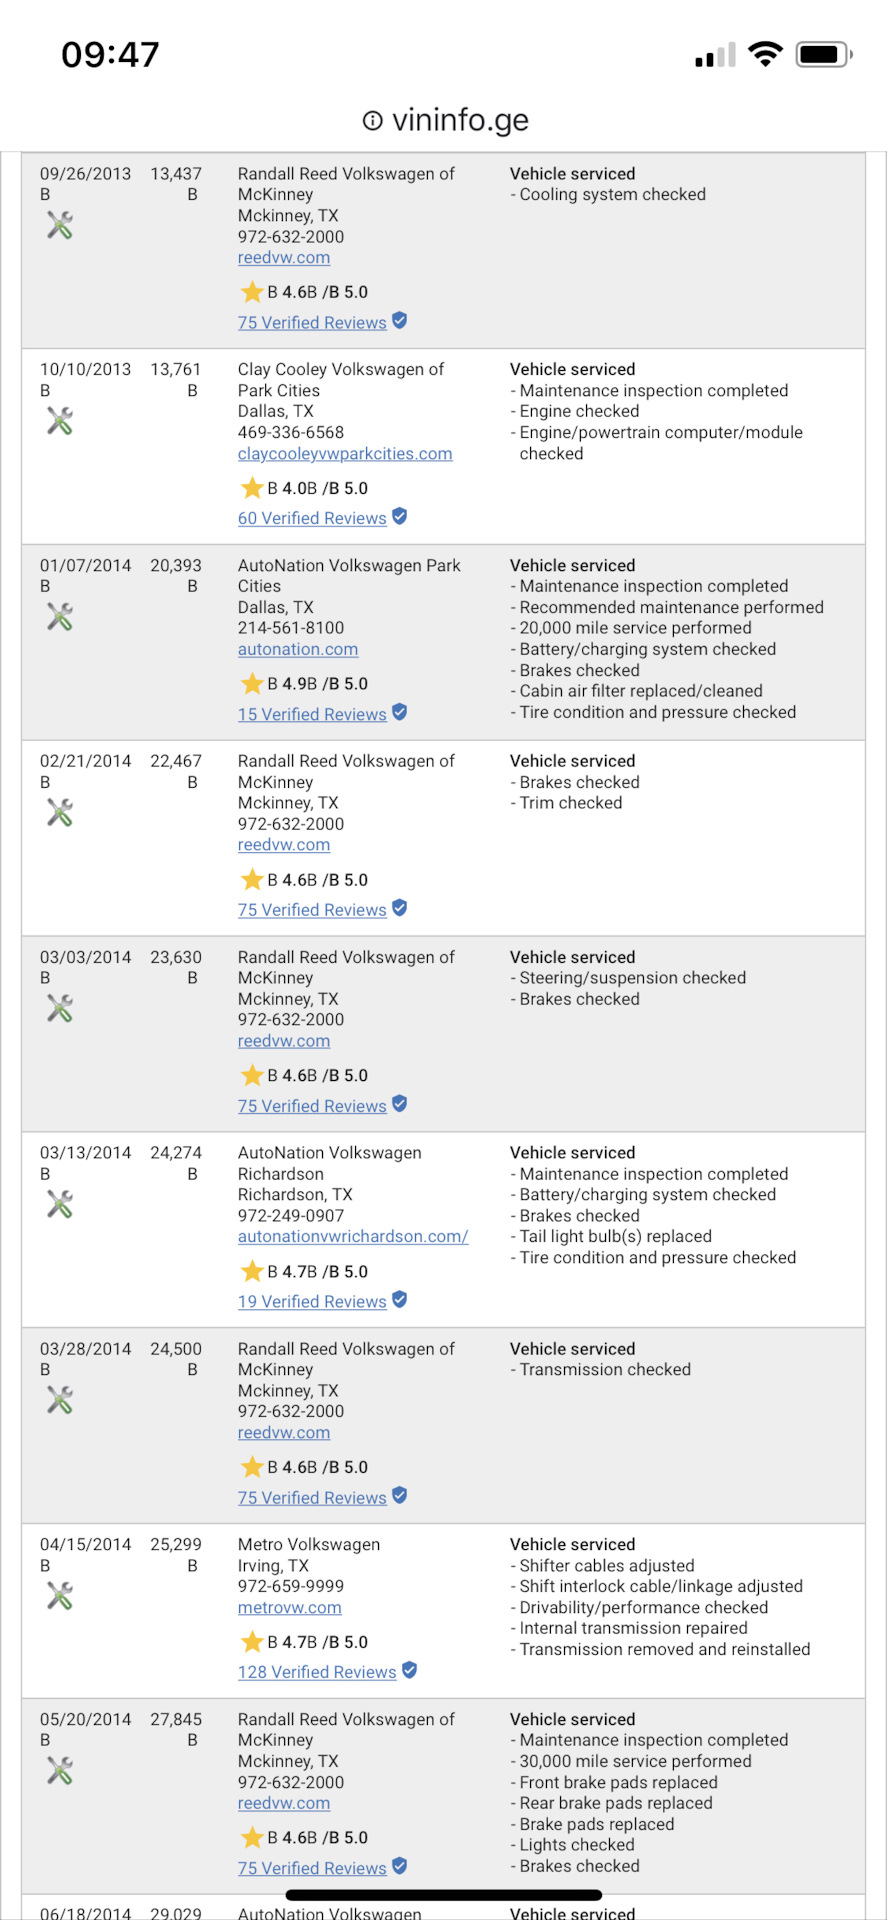
Task: Open the autonation.com dealer link
Action: 298,649
